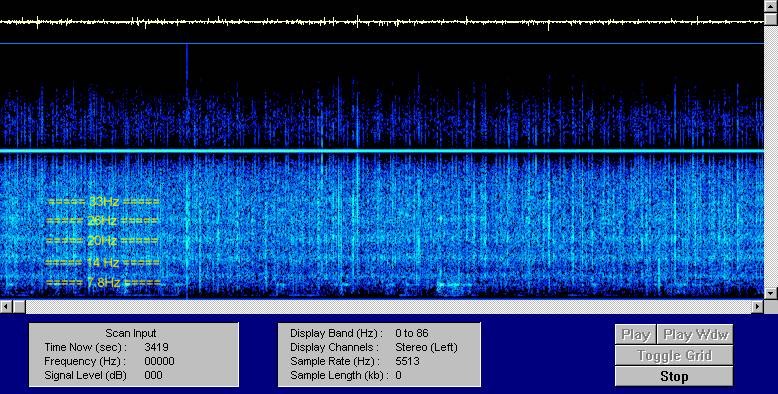Viewport: 778px width, 394px height.
Task: Click the Play Wdw button
Action: coord(695,335)
